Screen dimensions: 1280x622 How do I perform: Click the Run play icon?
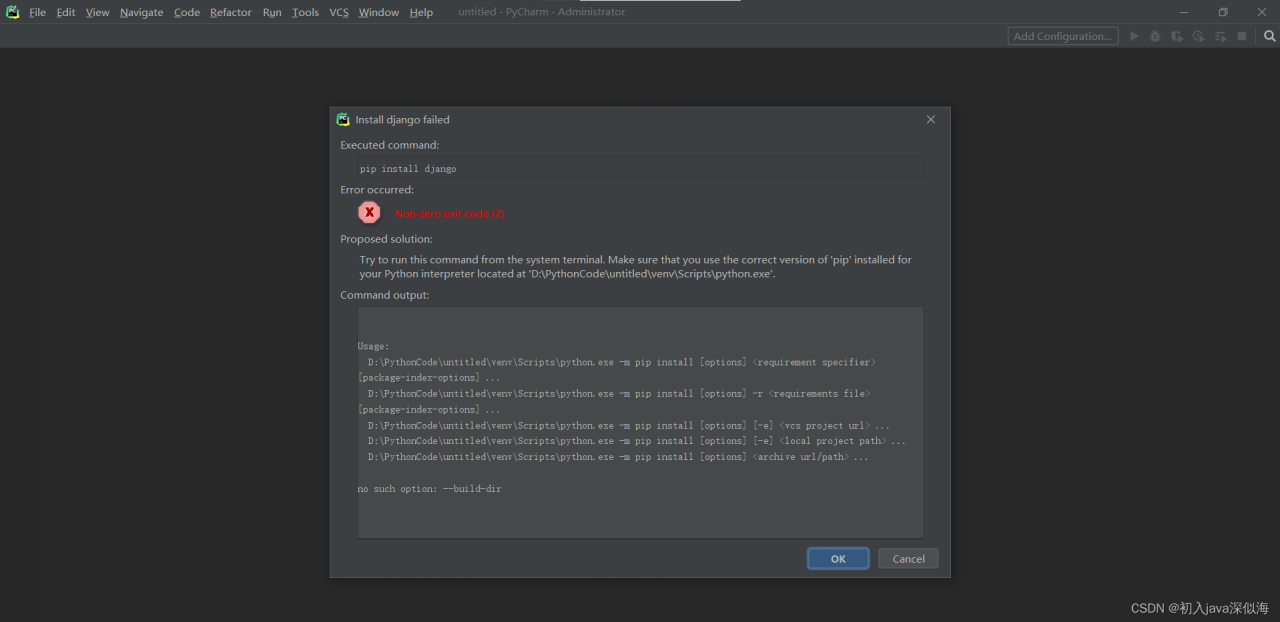1134,36
